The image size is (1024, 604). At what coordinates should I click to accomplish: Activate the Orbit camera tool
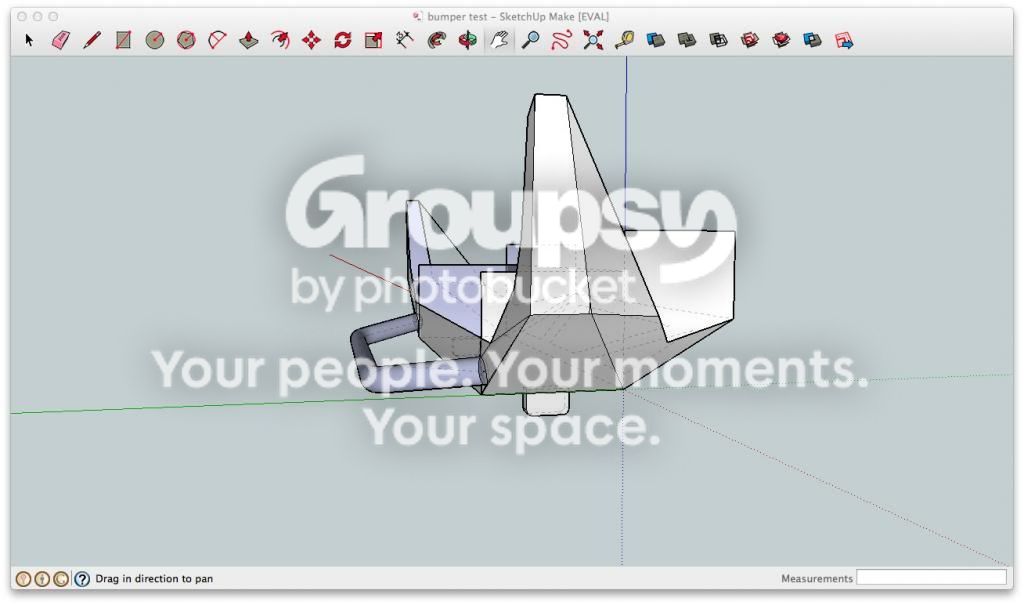(x=468, y=40)
